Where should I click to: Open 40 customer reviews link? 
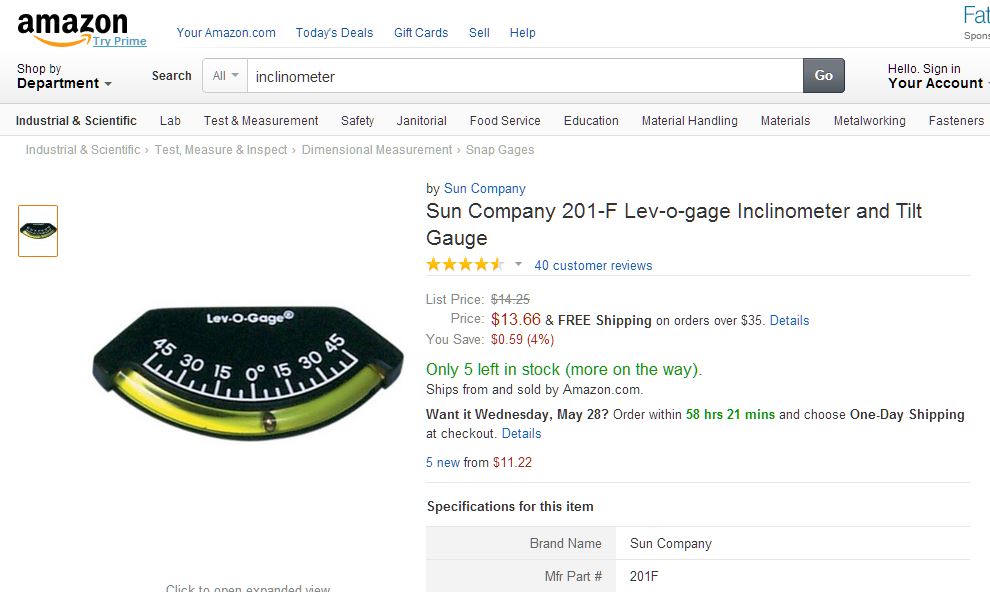click(593, 265)
